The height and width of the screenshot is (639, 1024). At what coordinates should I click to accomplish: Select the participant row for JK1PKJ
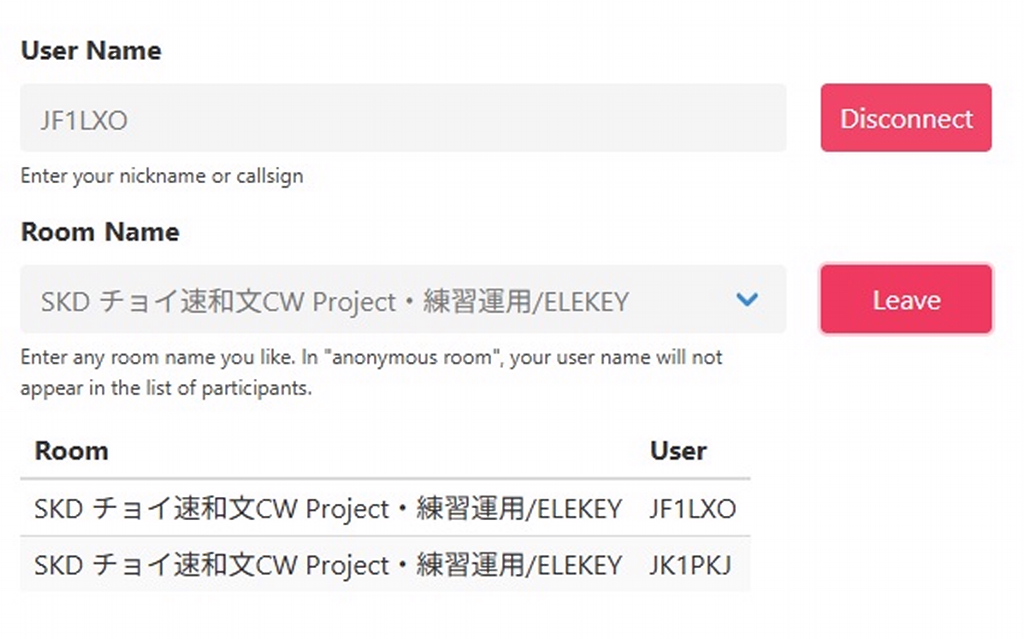pyautogui.click(x=385, y=565)
